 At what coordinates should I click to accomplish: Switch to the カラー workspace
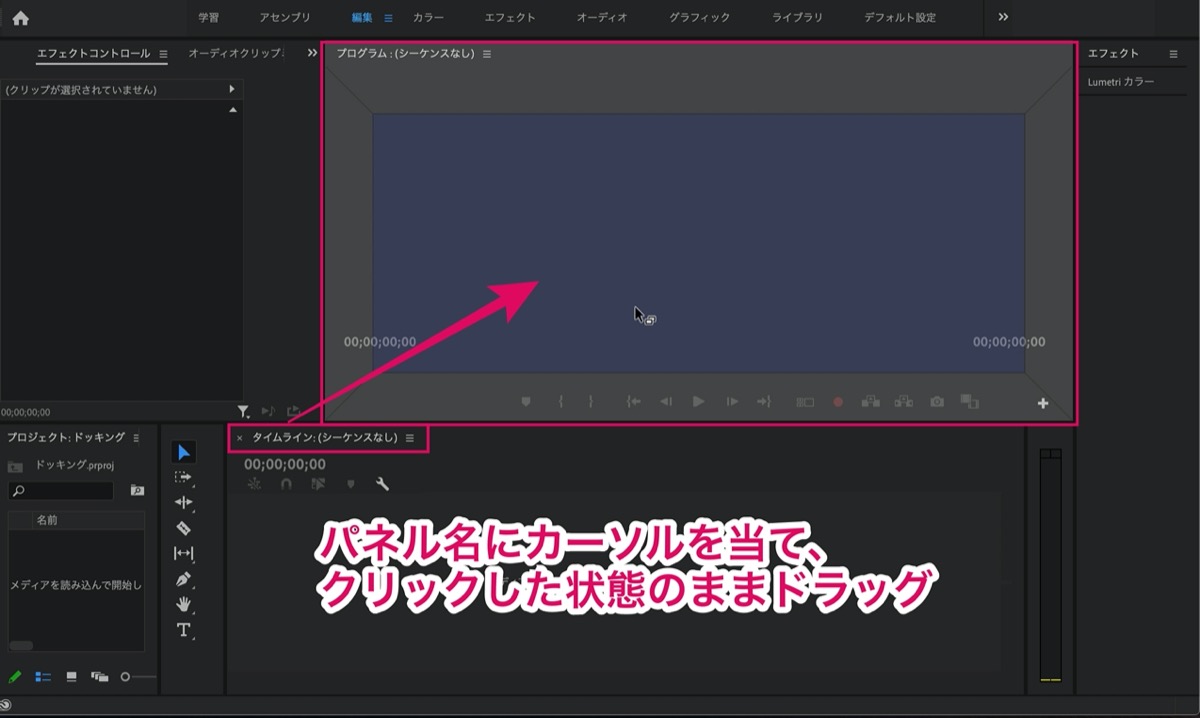tap(428, 18)
